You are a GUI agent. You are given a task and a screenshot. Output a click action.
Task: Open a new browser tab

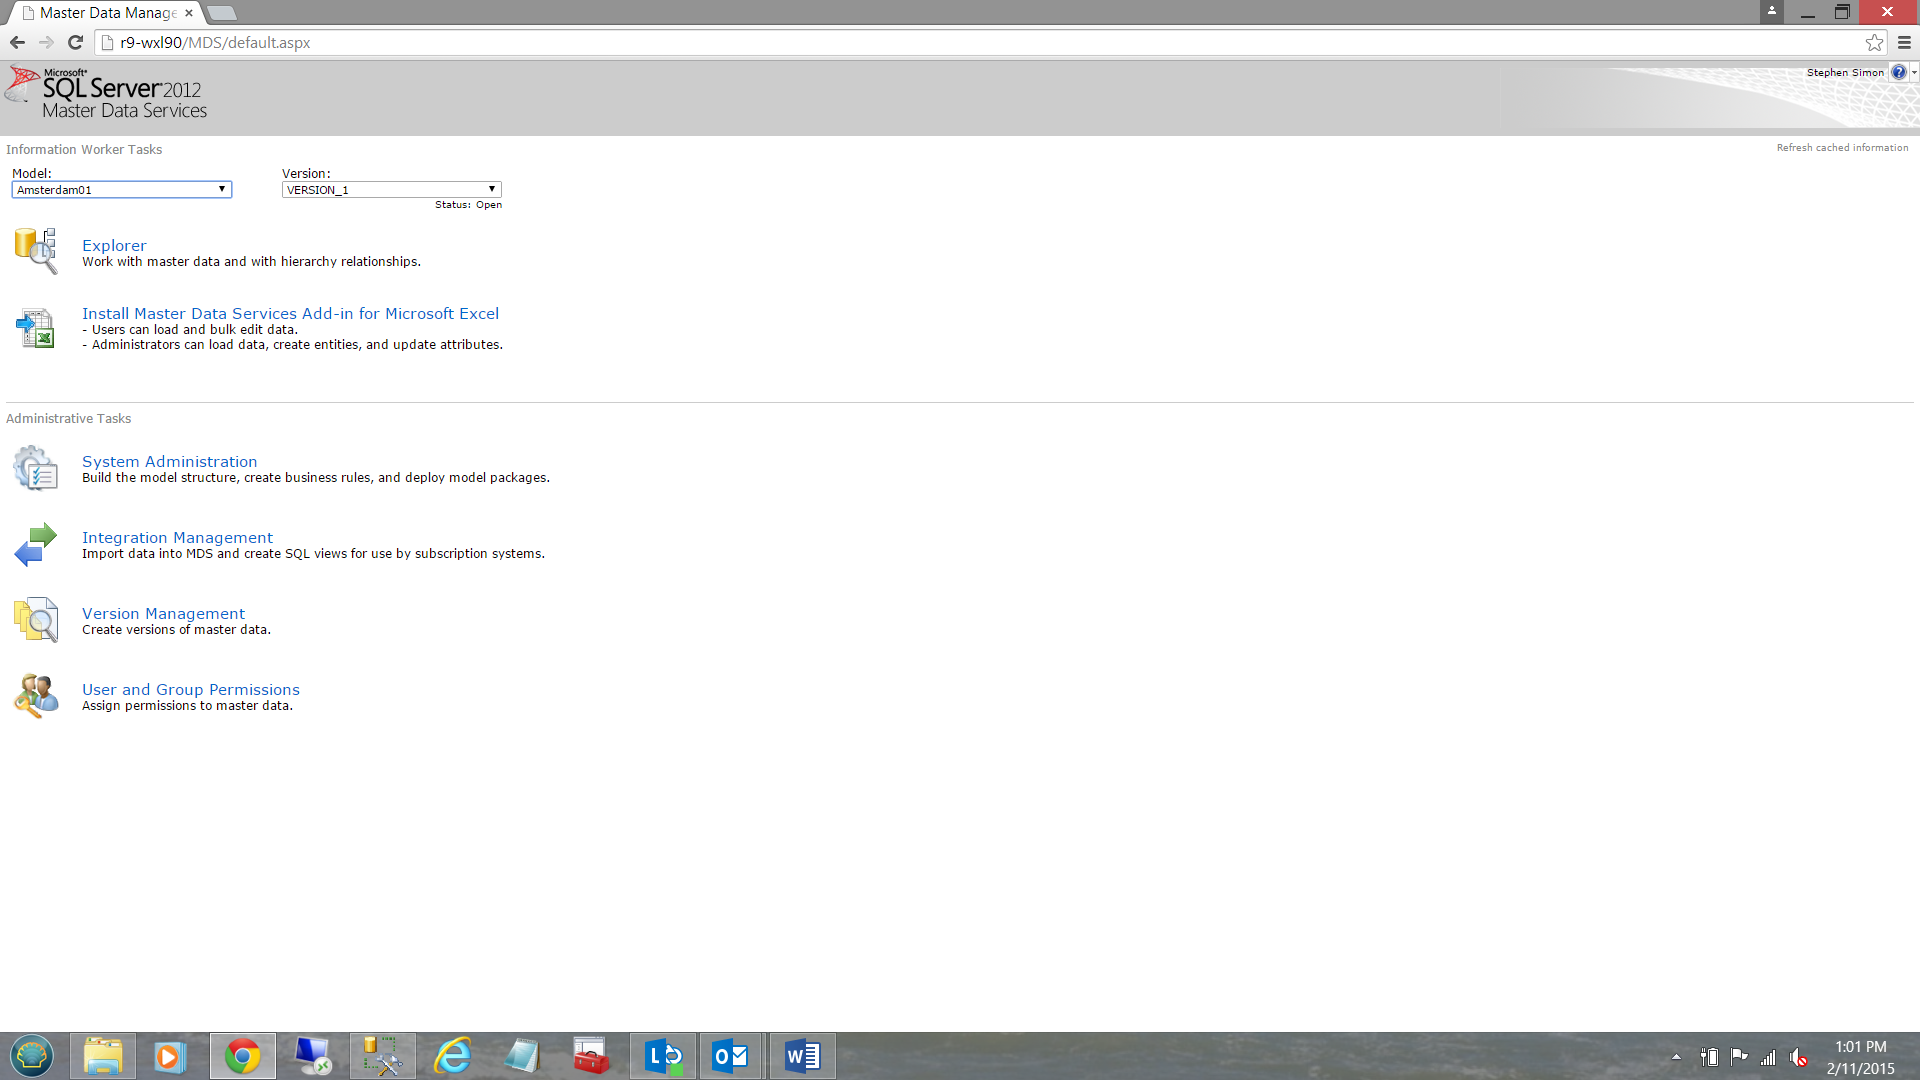(x=222, y=13)
